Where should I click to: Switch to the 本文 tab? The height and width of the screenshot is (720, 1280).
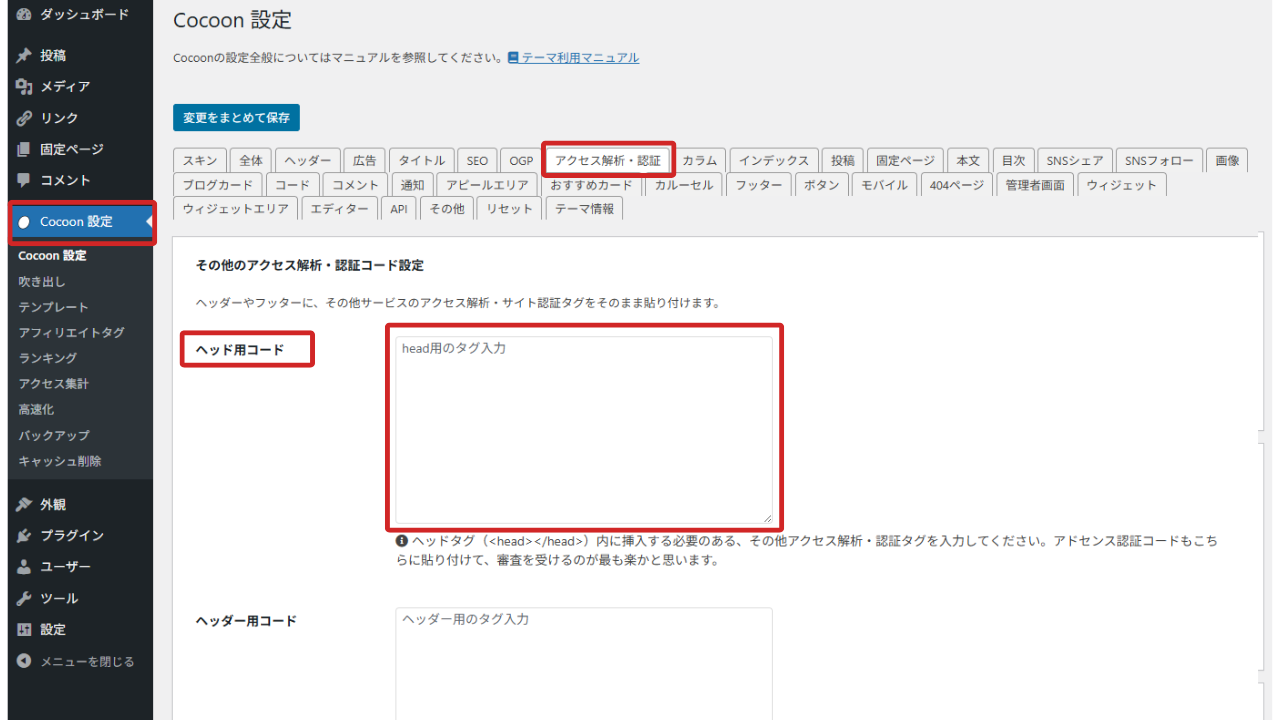[x=968, y=160]
